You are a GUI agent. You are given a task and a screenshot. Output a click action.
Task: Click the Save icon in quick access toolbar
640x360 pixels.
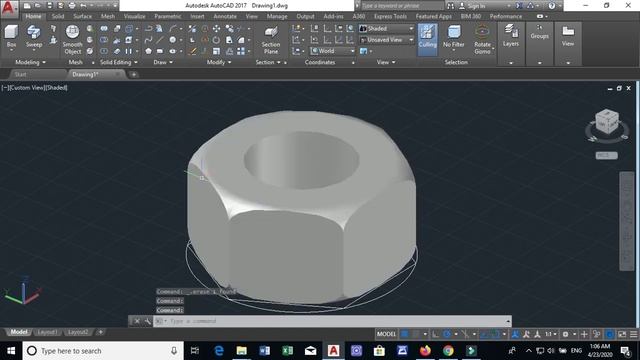click(49, 6)
